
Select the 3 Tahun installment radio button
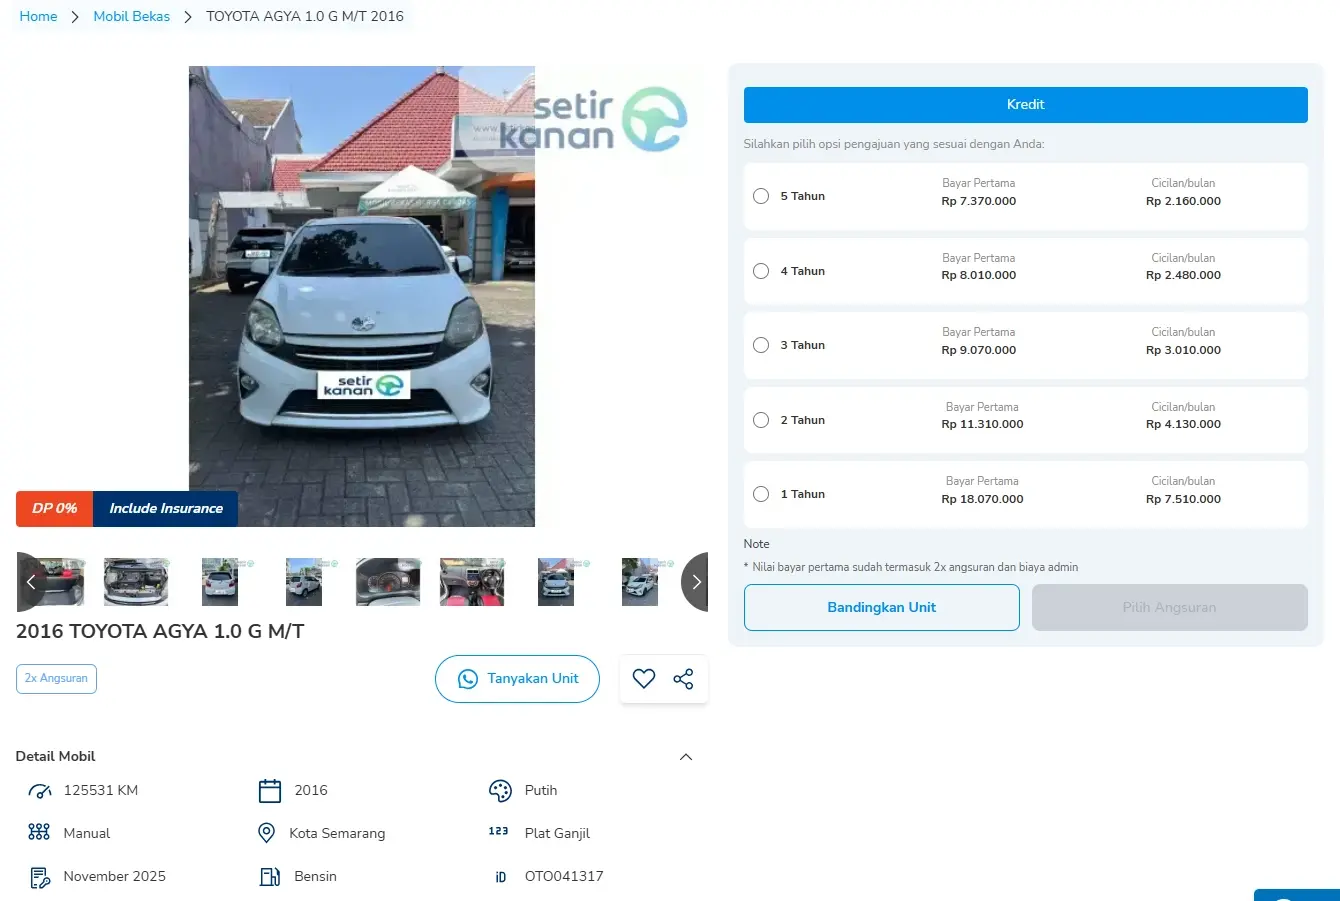point(761,345)
